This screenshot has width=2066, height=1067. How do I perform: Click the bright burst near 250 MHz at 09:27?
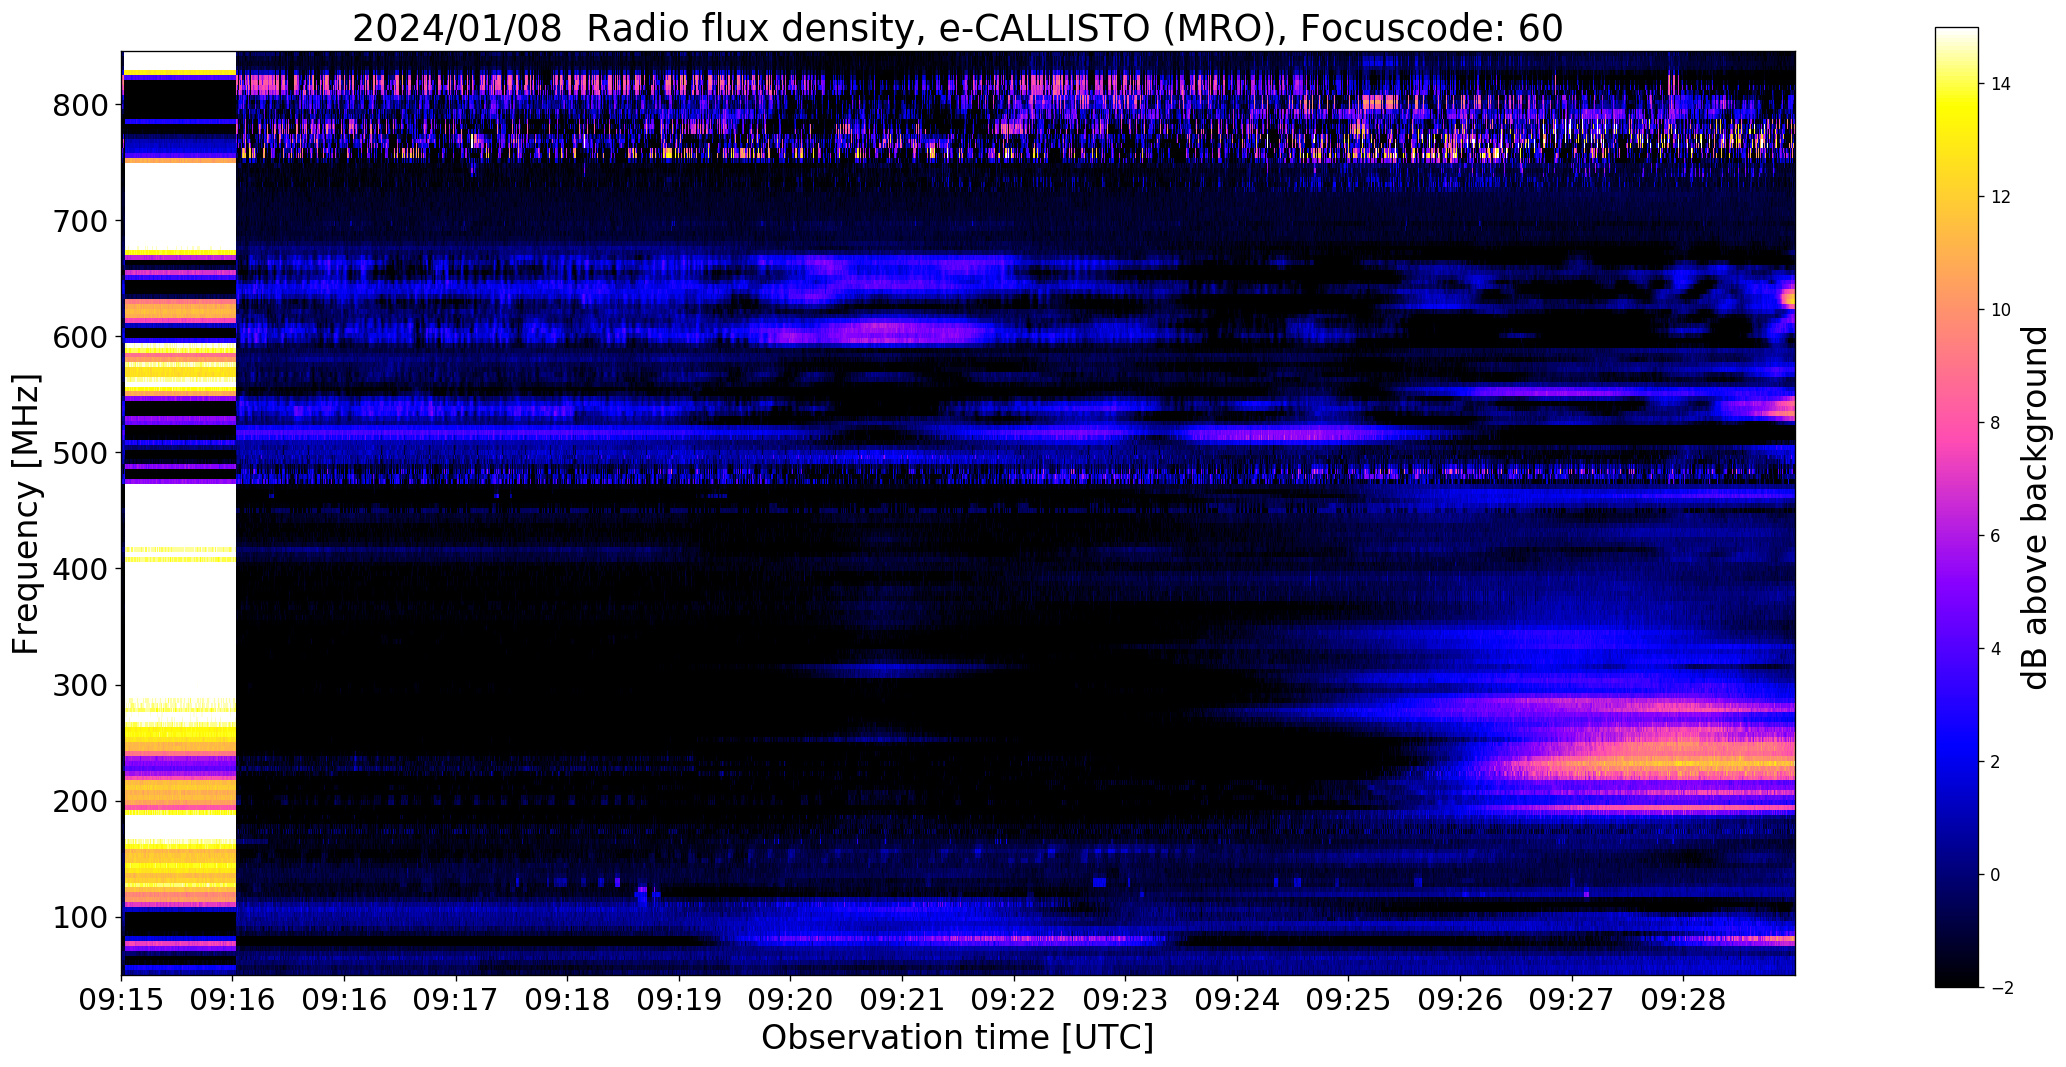point(1640,755)
